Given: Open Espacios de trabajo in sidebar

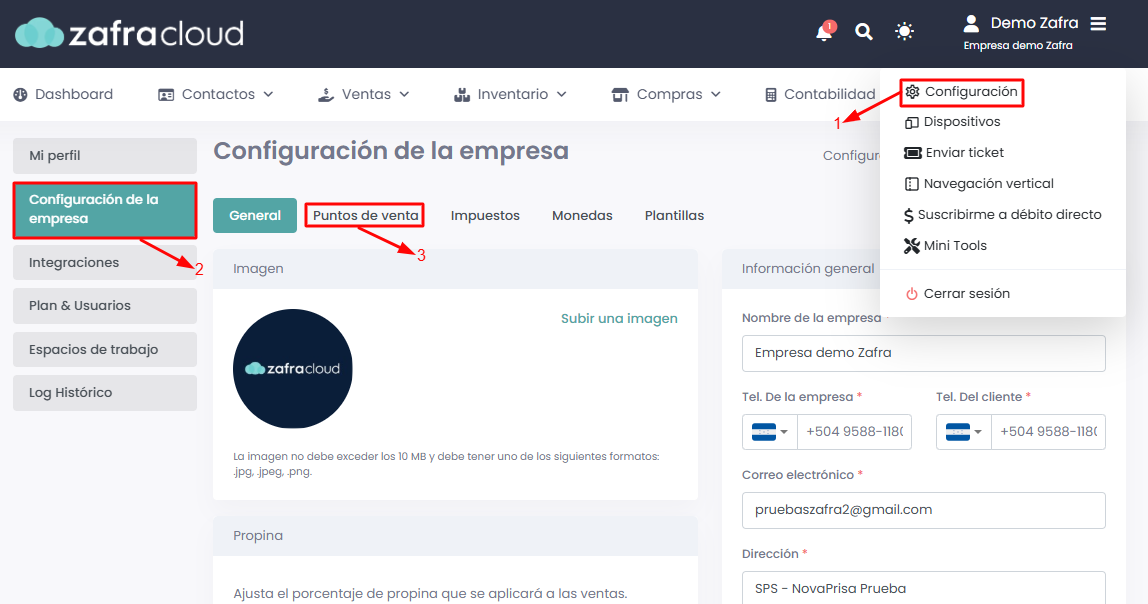Looking at the screenshot, I should pos(105,350).
